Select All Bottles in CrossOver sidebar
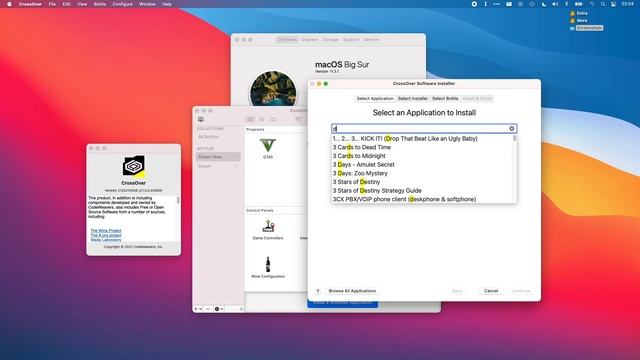Viewport: 640px width, 360px height. (x=209, y=137)
